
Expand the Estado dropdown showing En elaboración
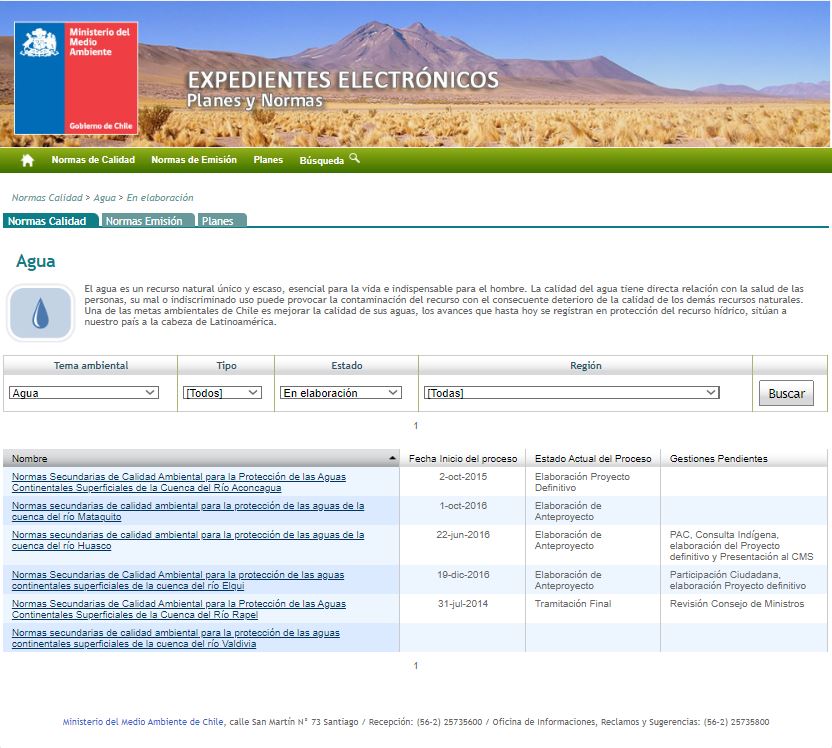tap(341, 393)
